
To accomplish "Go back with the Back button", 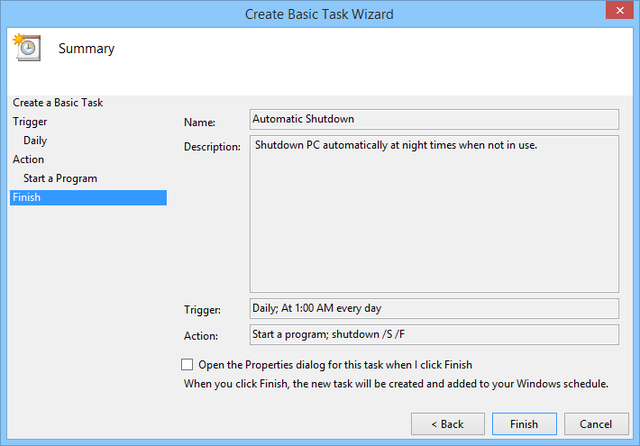I will click(448, 424).
